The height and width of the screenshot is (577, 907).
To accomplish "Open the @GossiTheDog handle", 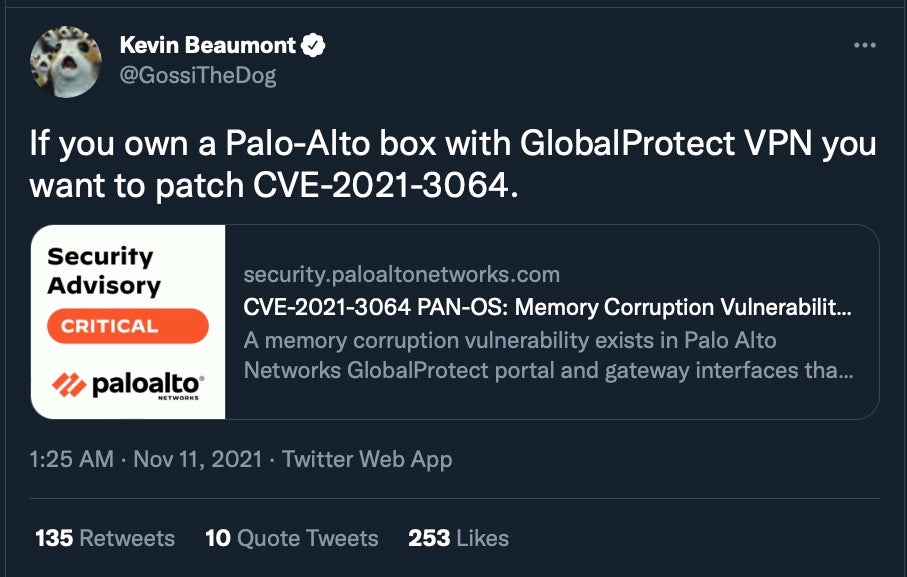I will [197, 75].
